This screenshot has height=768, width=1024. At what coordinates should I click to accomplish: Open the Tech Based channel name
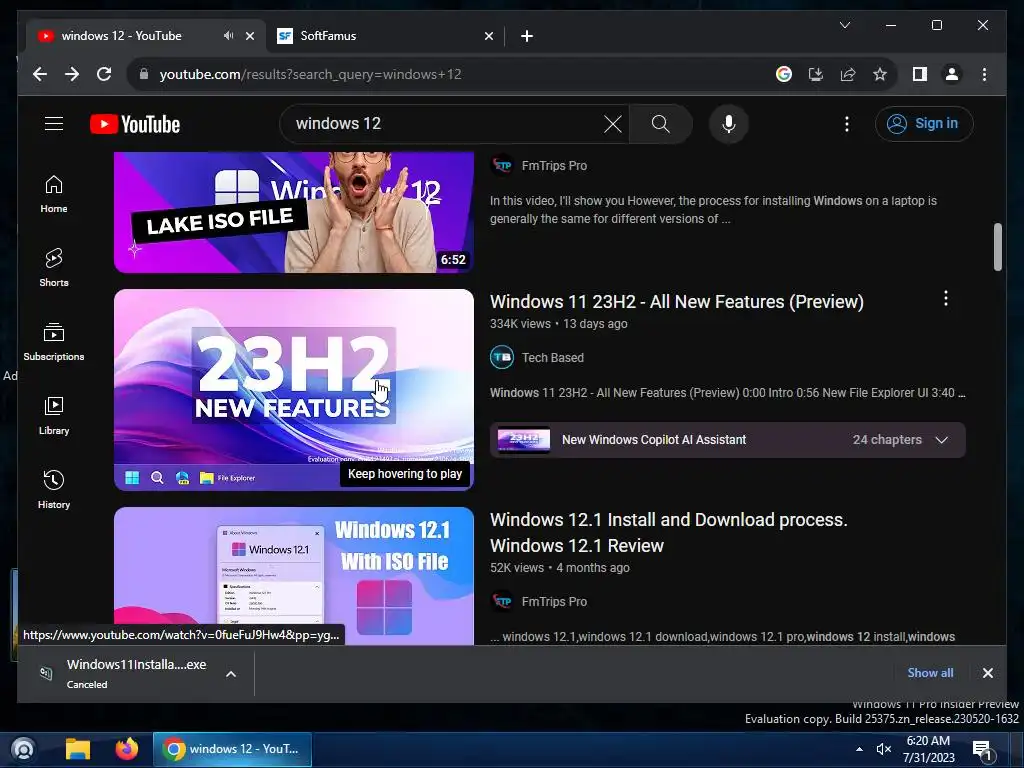coord(552,358)
